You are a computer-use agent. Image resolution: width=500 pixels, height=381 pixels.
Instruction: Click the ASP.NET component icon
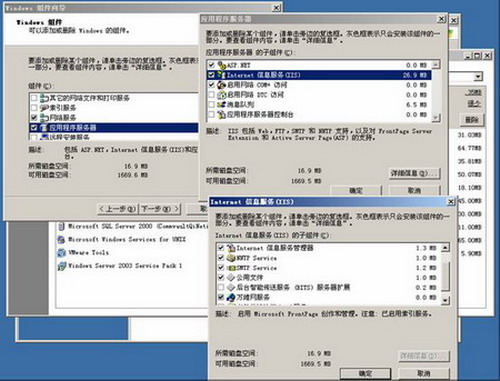[x=222, y=65]
